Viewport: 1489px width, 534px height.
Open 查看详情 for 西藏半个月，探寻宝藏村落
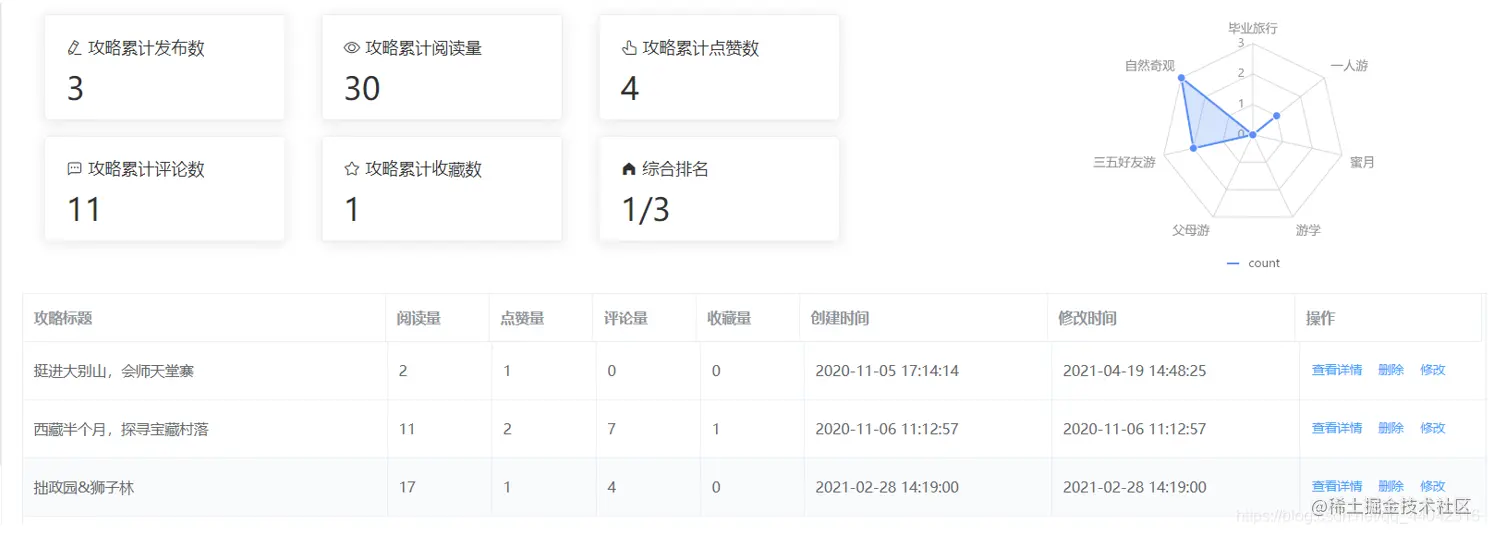(1336, 428)
